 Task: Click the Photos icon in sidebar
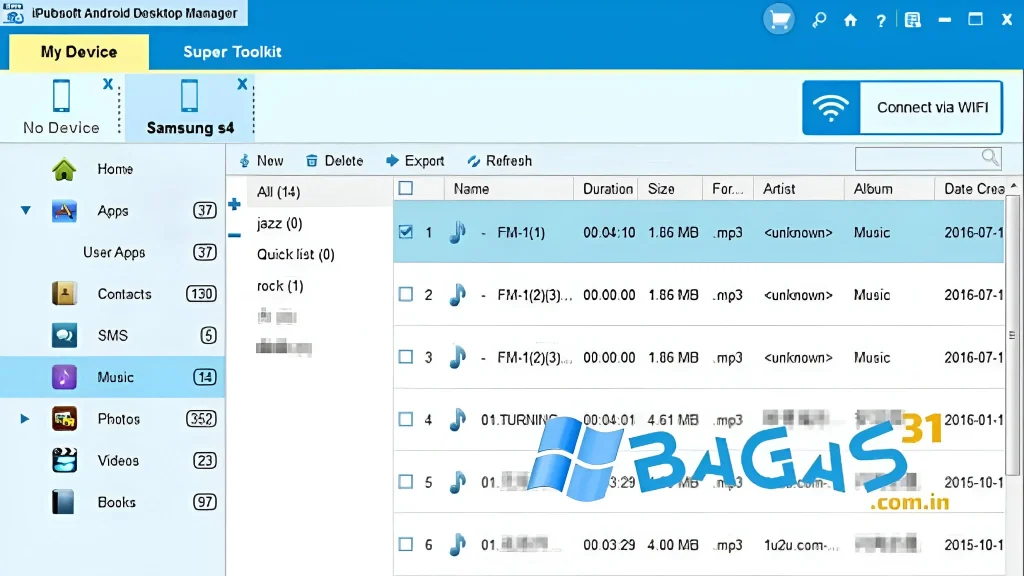64,419
